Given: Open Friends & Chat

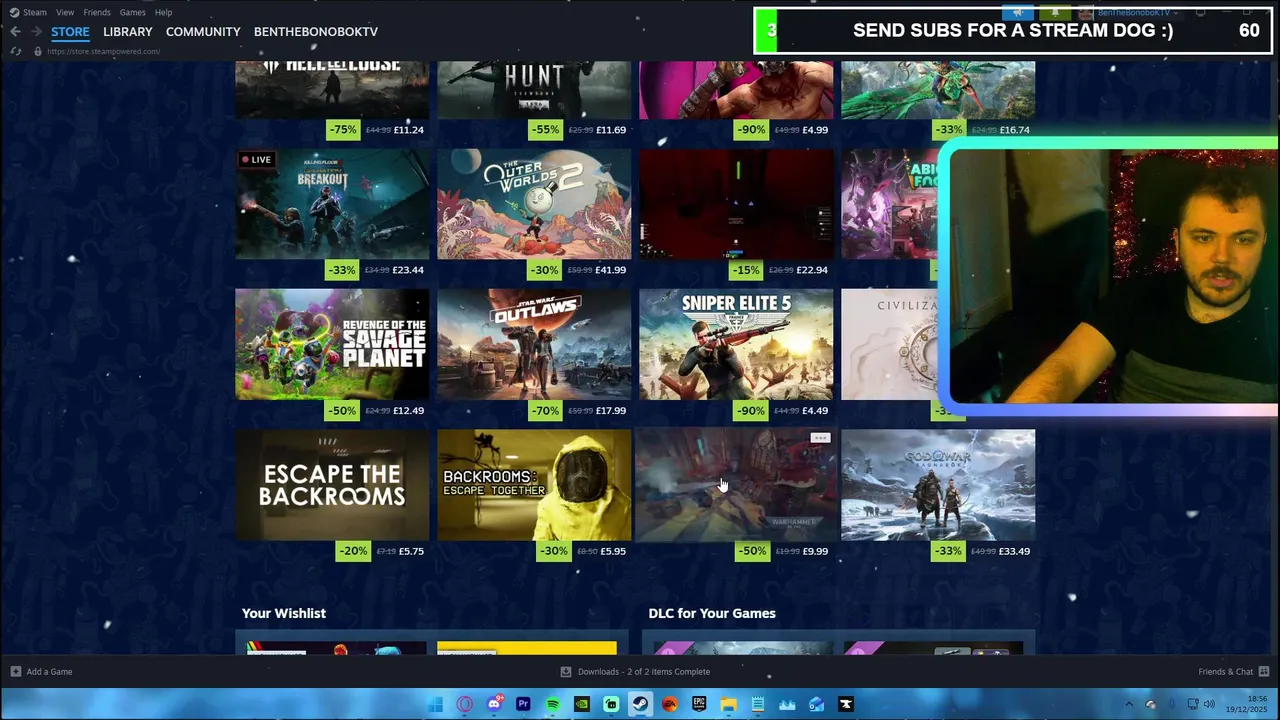Looking at the screenshot, I should coord(1233,671).
